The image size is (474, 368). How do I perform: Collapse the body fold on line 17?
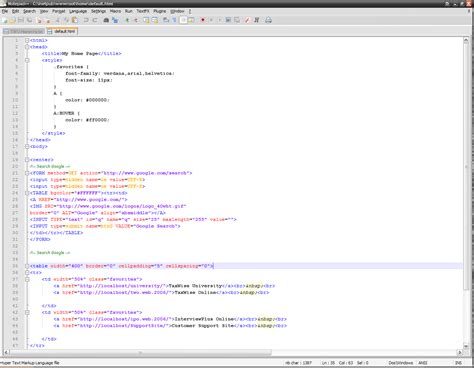(x=27, y=146)
